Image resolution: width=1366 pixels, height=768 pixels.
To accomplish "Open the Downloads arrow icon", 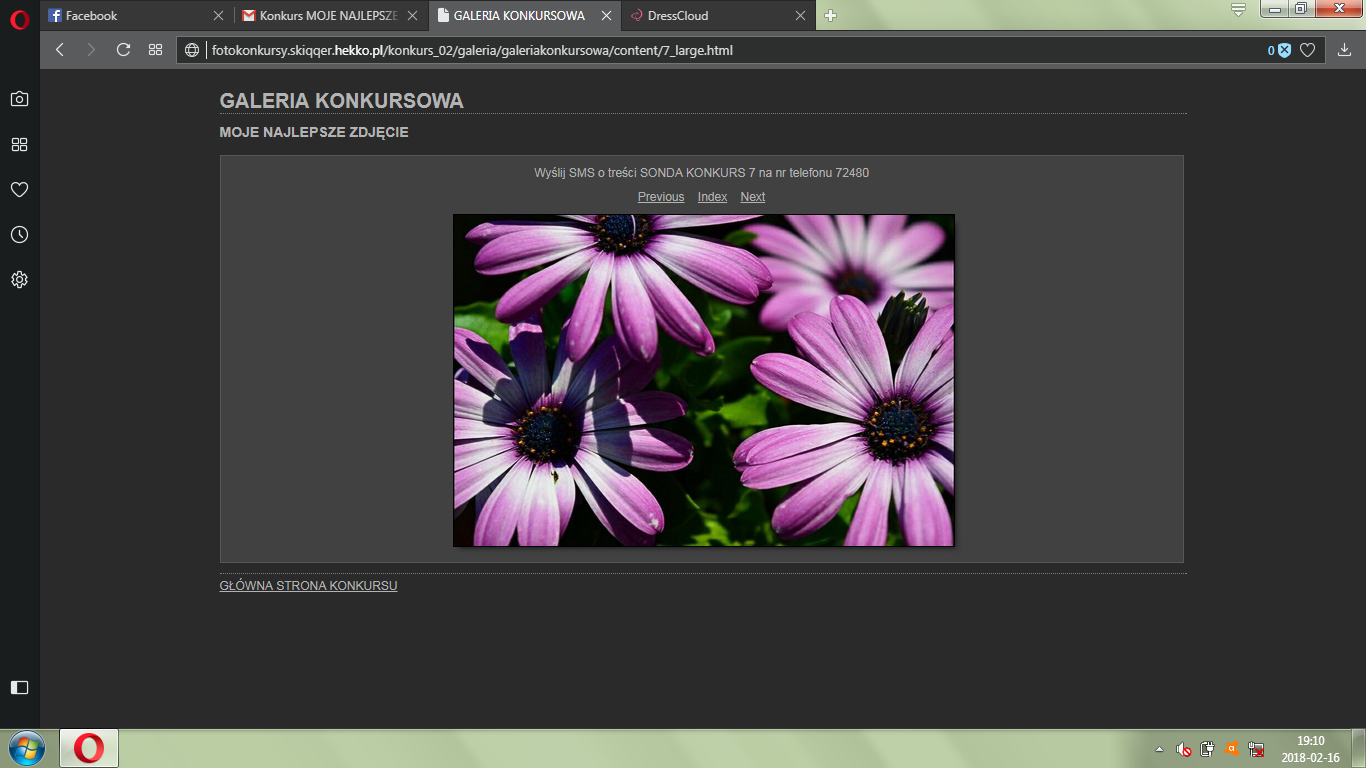I will [x=1344, y=50].
